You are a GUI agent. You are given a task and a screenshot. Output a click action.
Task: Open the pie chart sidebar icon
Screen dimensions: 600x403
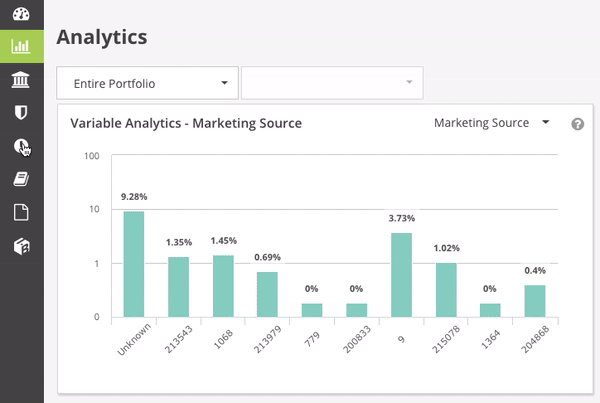point(21,146)
